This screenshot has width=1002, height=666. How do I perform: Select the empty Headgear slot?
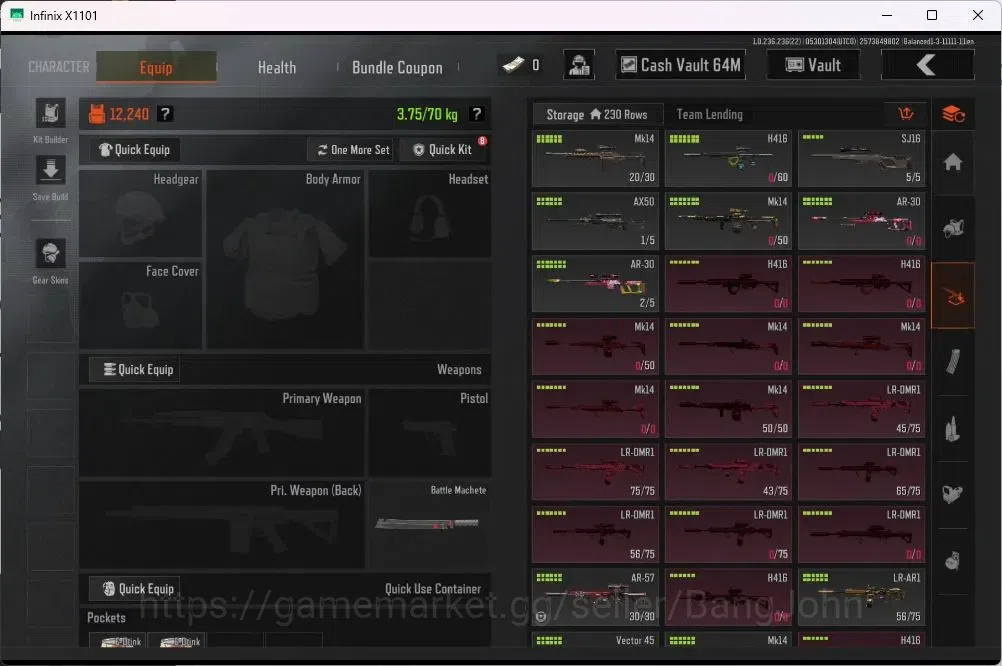tap(141, 214)
